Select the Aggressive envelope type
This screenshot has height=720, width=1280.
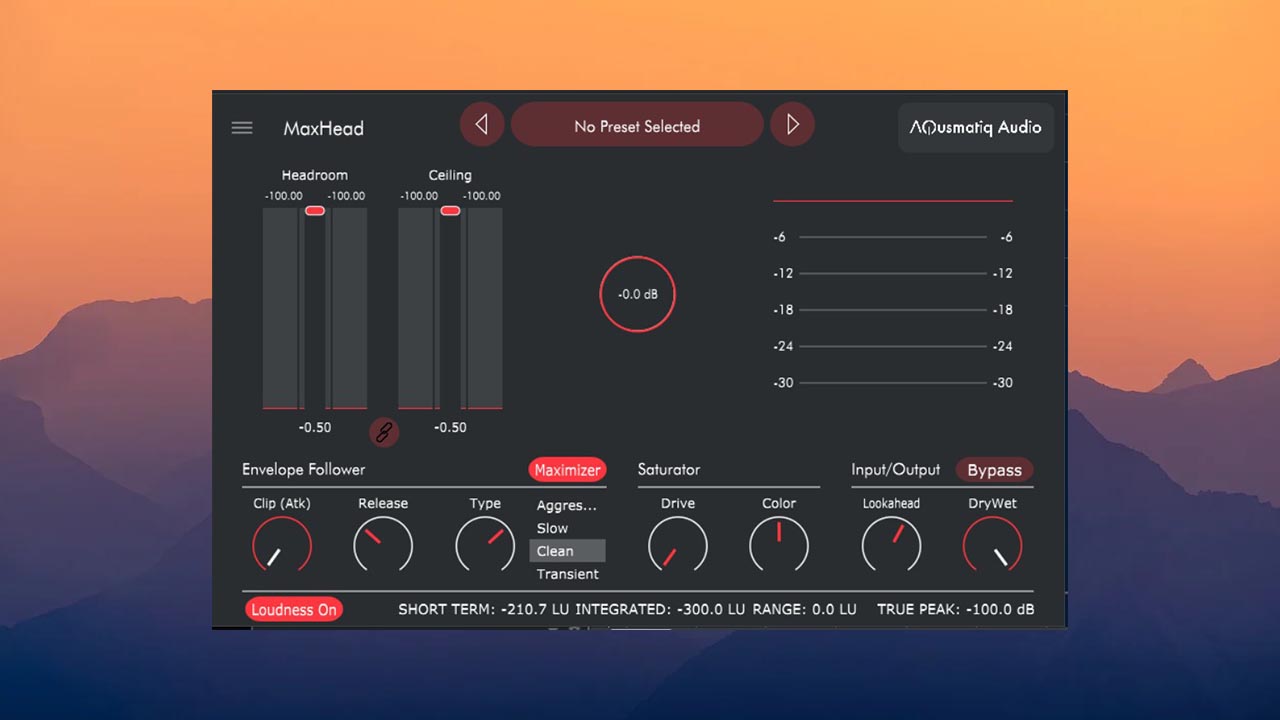pyautogui.click(x=567, y=506)
